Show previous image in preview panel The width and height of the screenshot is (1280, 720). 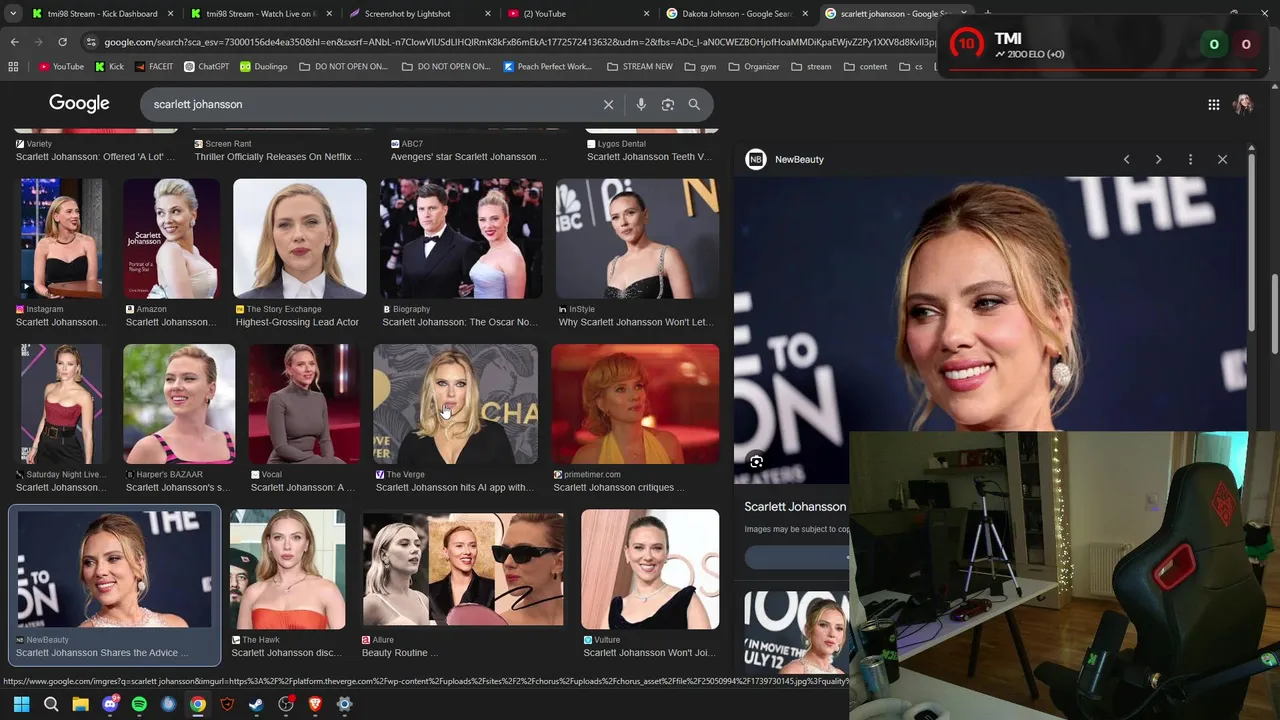point(1127,159)
